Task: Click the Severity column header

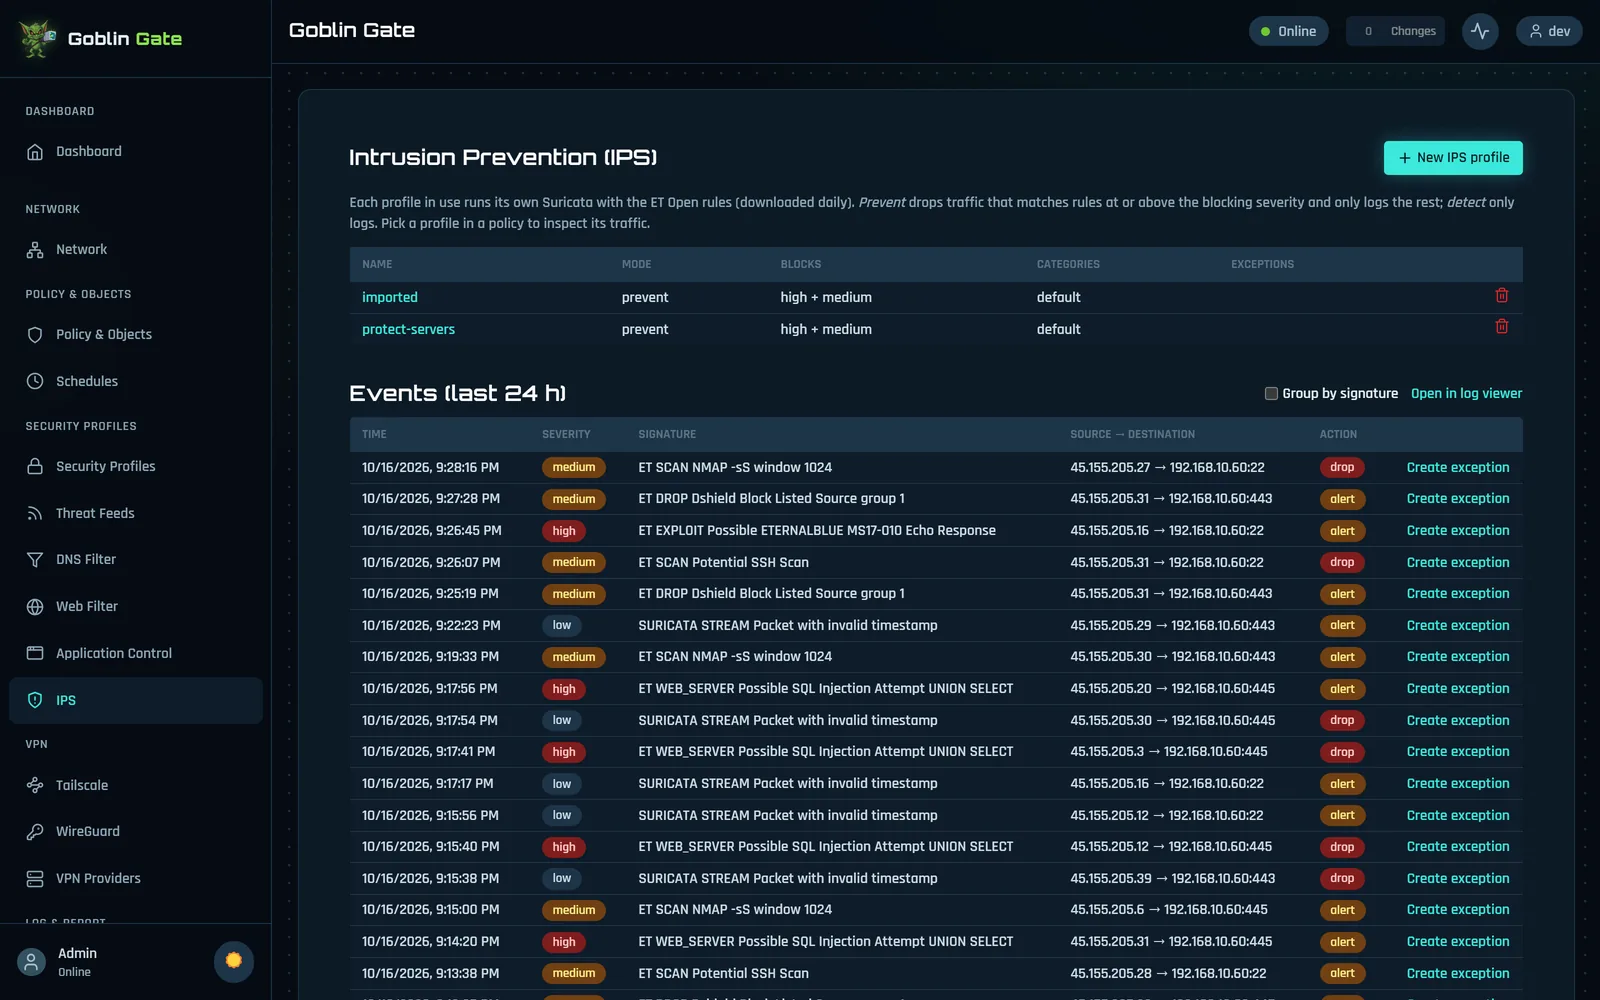Action: pos(566,434)
